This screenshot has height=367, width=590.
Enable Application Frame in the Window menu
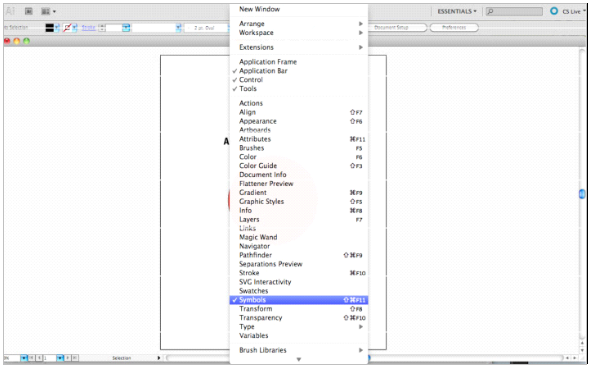299,62
